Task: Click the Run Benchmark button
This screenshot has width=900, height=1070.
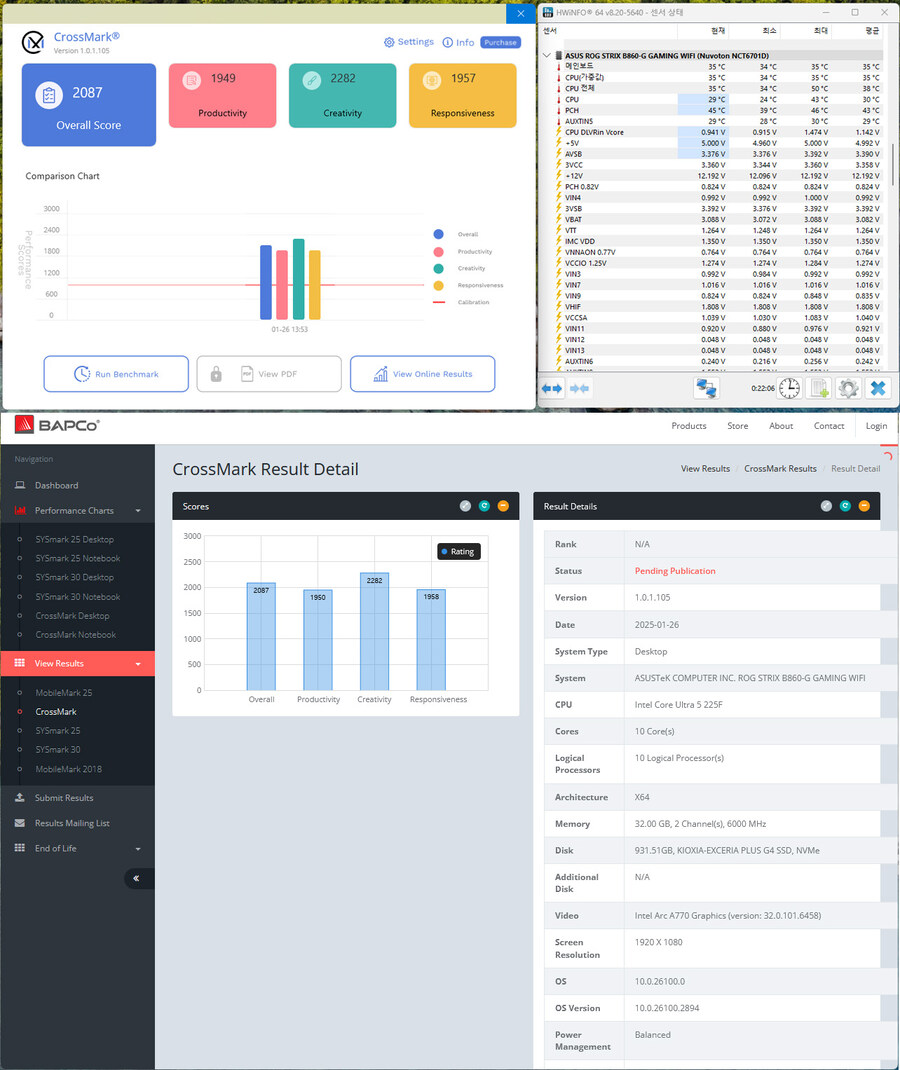Action: coord(116,374)
